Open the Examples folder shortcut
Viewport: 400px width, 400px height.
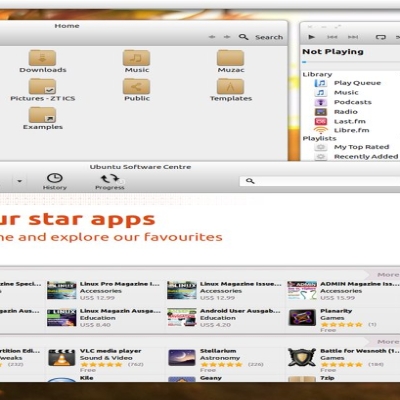tap(43, 118)
